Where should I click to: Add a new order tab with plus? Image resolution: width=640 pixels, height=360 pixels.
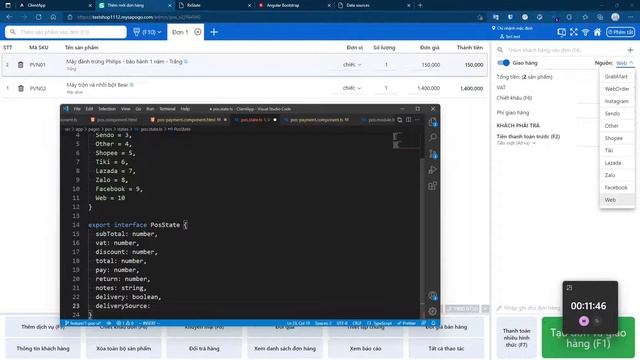click(214, 32)
